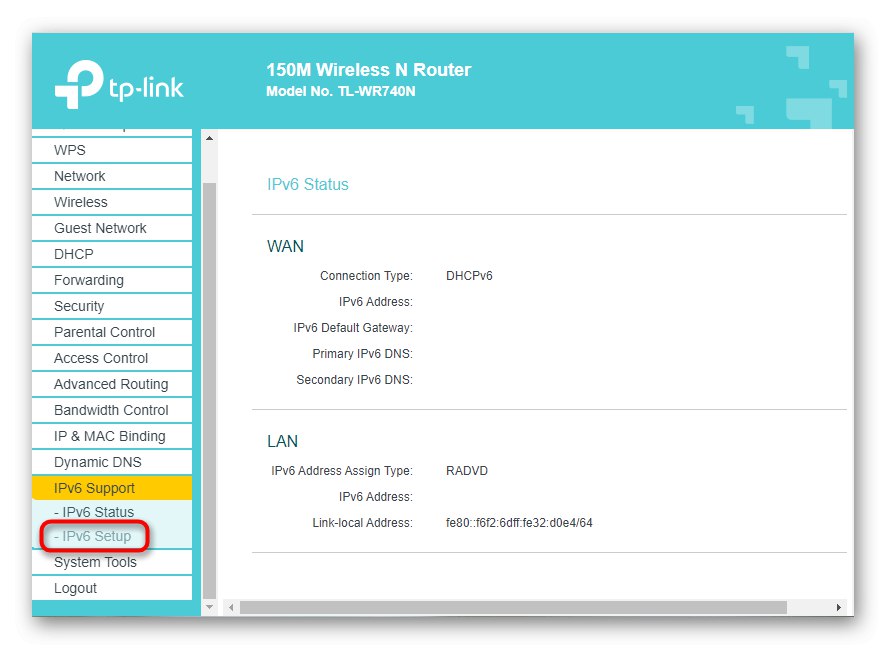This screenshot has height=649, width=886.
Task: Click the horizontal scrollbar right arrow
Action: coord(839,608)
